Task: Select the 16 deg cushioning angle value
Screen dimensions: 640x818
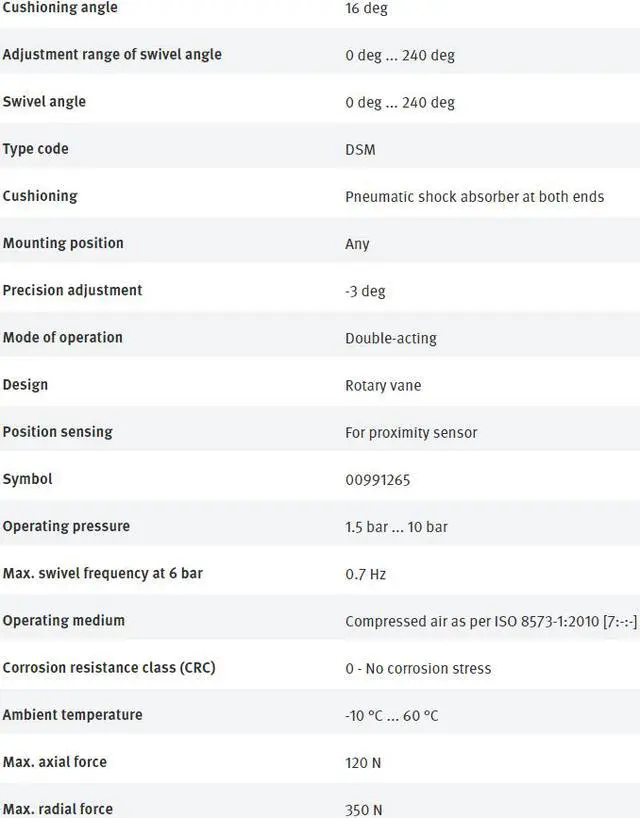Action: tap(366, 9)
